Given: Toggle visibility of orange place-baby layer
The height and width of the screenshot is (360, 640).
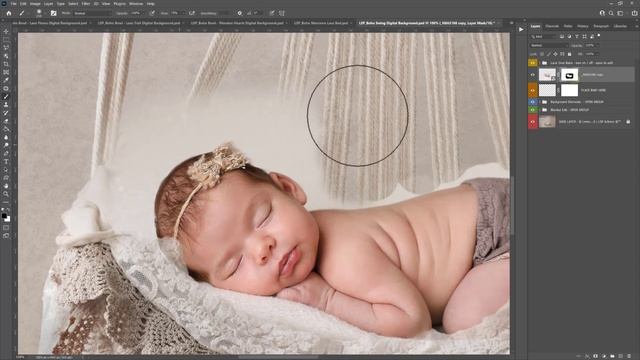Looking at the screenshot, I should (x=533, y=90).
